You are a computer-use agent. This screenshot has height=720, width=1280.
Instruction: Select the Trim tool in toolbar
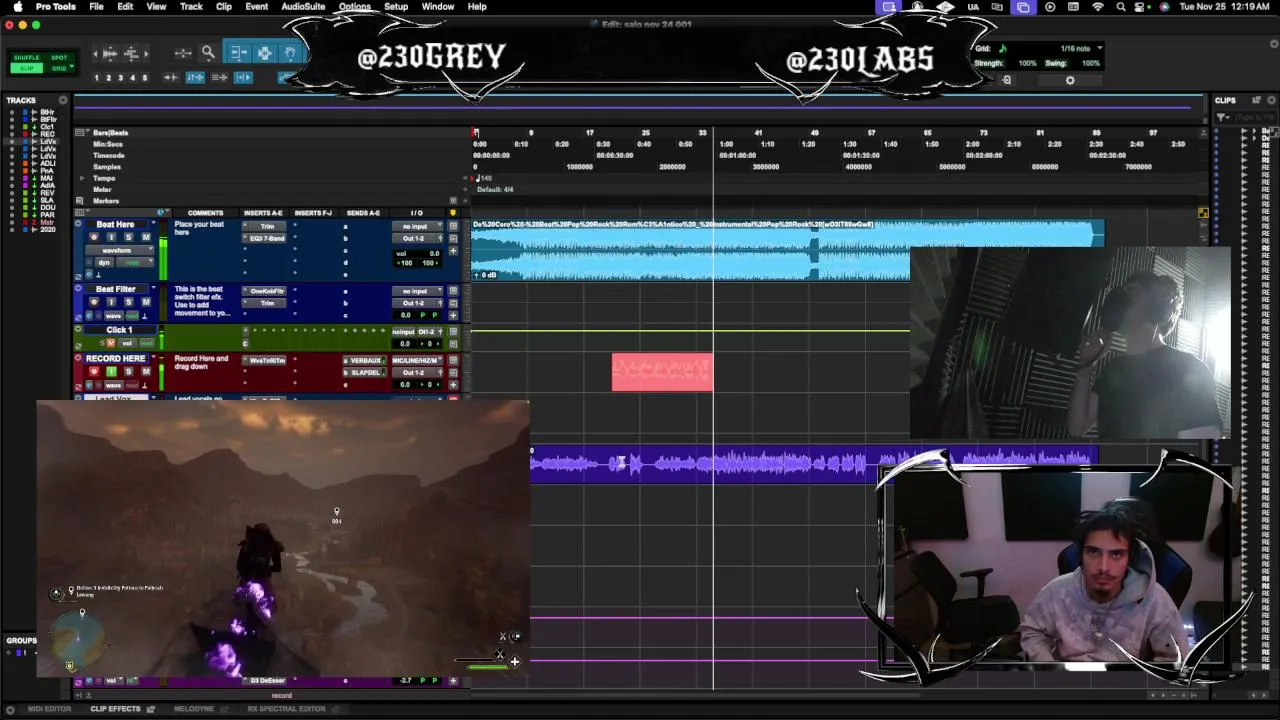239,53
